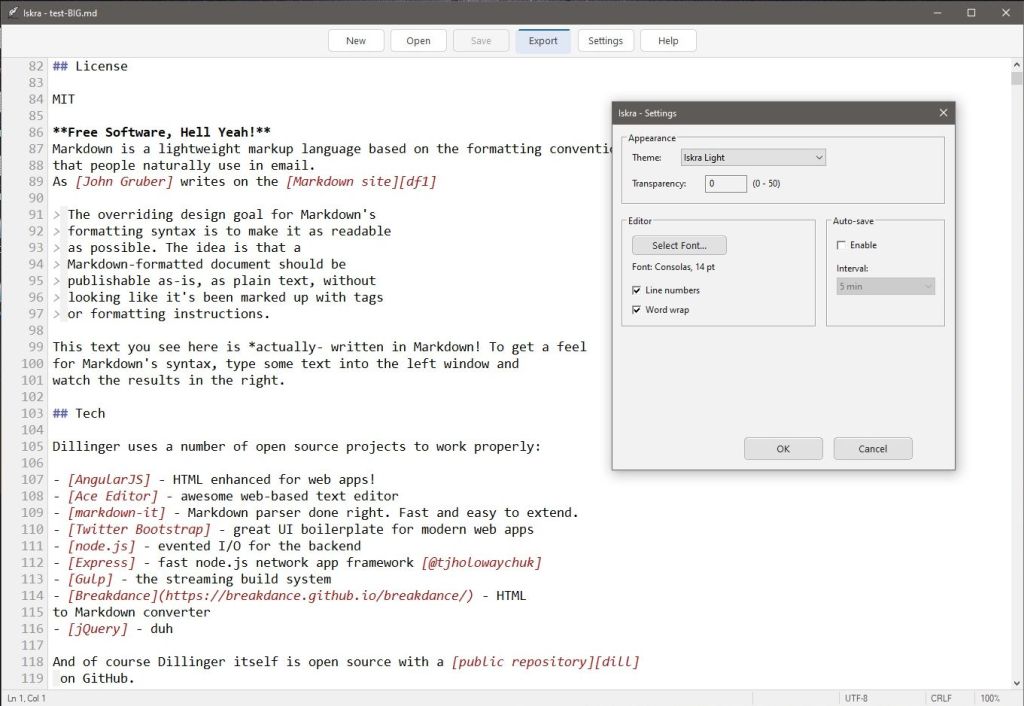Click the 100% zoom level in status bar
The image size is (1024, 706).
(990, 698)
